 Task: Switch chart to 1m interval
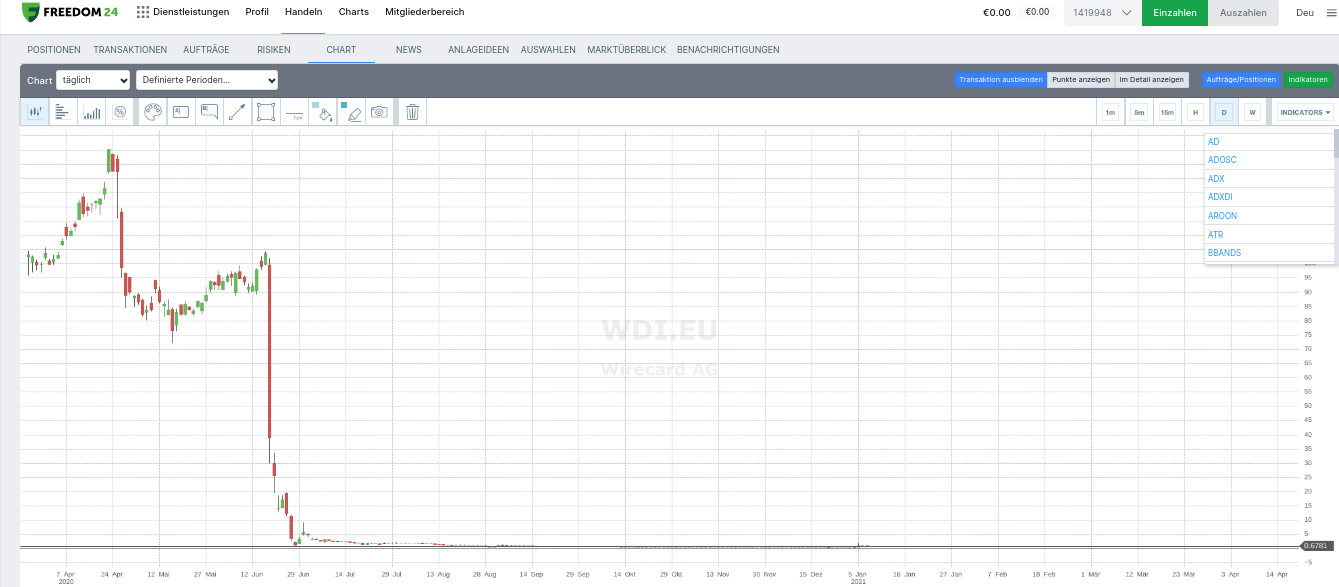[x=1110, y=113]
